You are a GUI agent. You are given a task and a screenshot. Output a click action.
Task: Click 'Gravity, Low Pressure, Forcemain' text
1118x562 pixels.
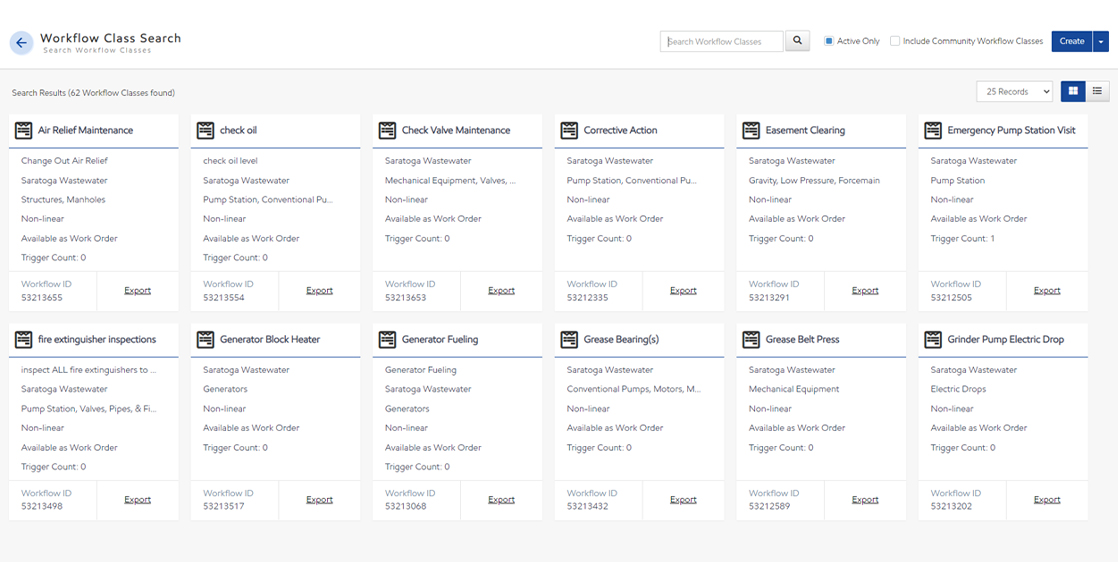[x=814, y=180]
